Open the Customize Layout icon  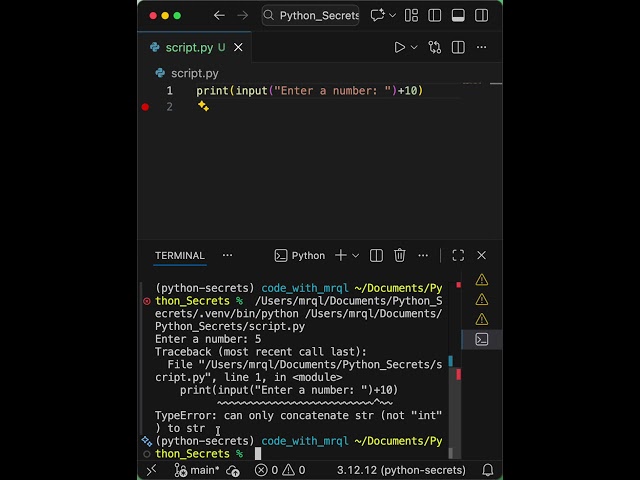tap(411, 16)
